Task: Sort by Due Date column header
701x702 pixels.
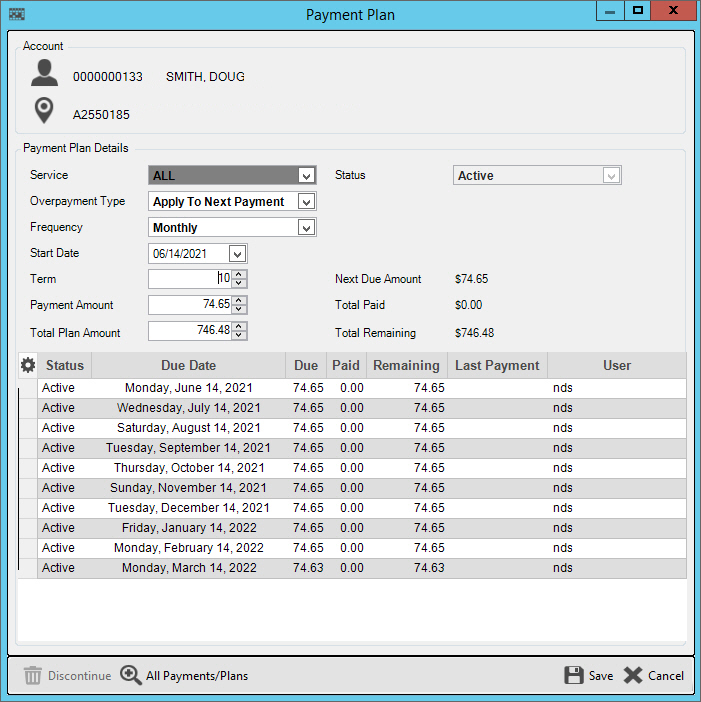Action: pyautogui.click(x=188, y=365)
